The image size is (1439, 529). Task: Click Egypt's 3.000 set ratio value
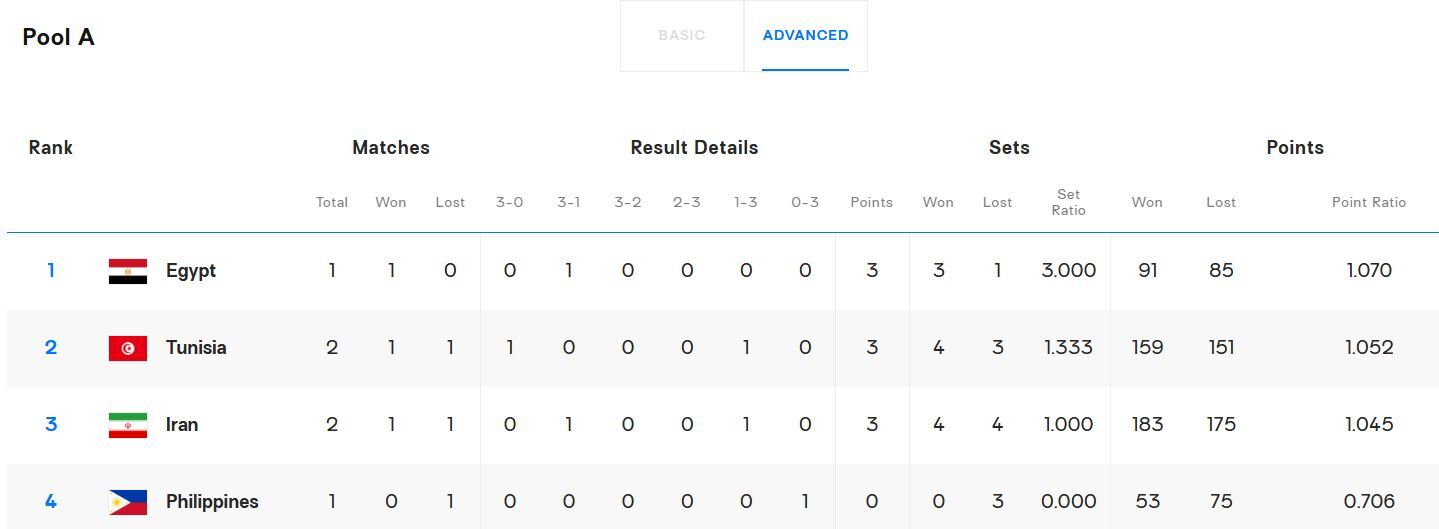(x=1068, y=271)
